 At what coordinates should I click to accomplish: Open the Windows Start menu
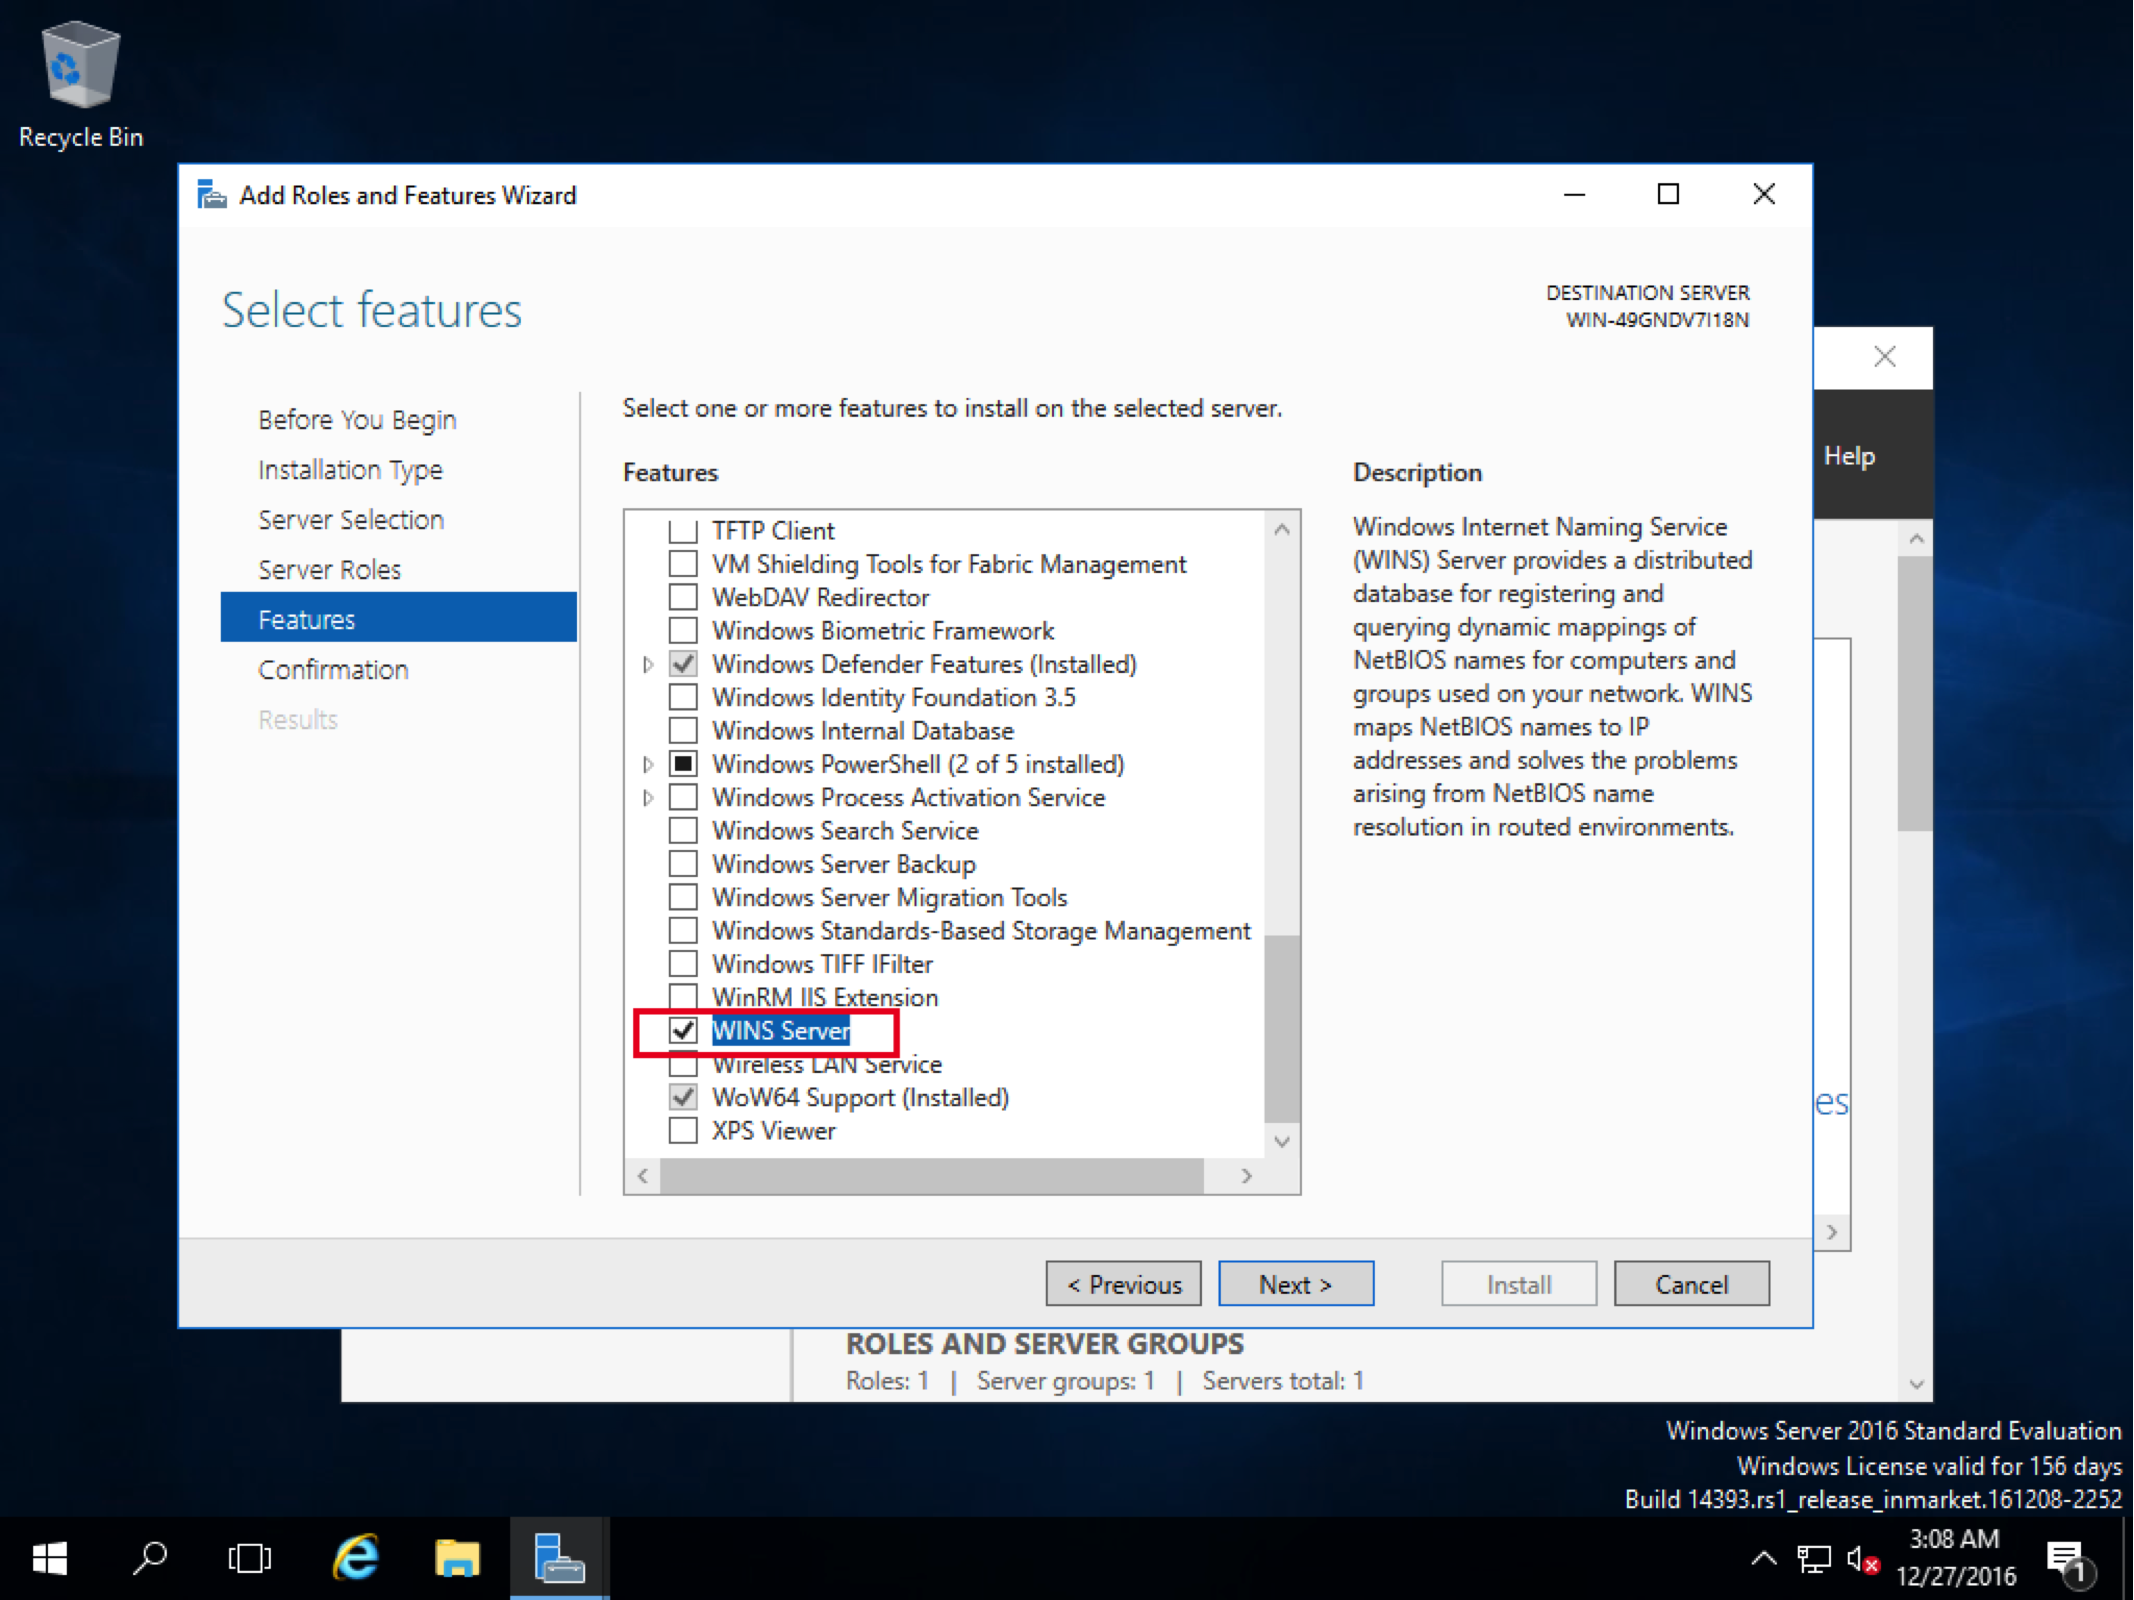pyautogui.click(x=49, y=1558)
